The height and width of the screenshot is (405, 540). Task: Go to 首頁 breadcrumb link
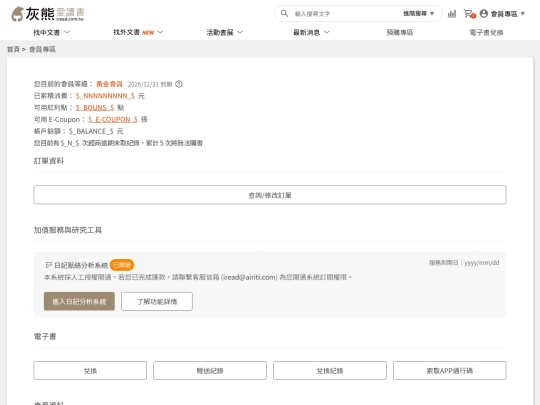[13, 49]
